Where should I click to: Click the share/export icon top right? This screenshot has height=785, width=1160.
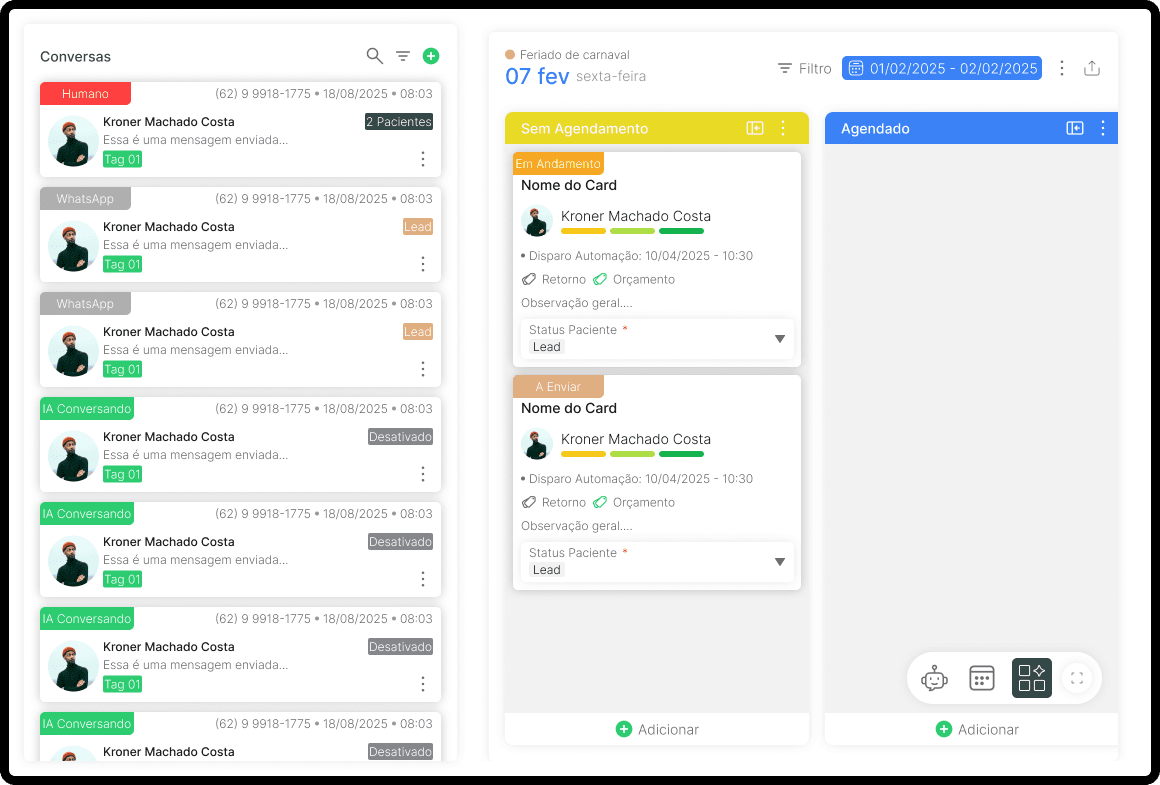[x=1092, y=68]
